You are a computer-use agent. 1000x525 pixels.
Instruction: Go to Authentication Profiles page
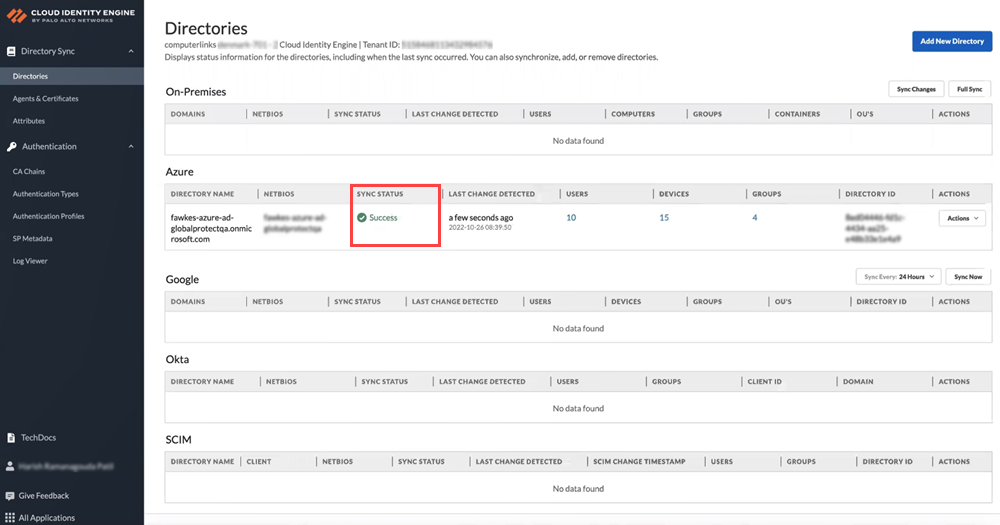tap(48, 216)
